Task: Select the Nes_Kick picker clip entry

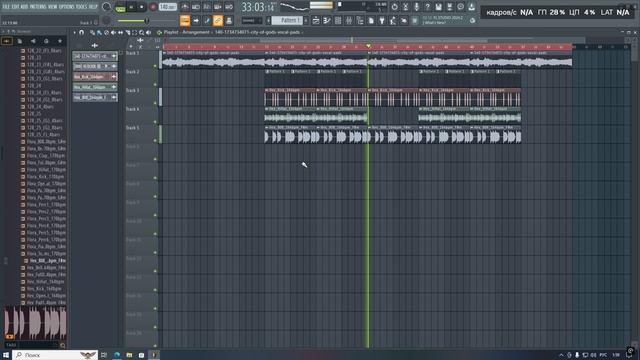Action: tap(95, 77)
